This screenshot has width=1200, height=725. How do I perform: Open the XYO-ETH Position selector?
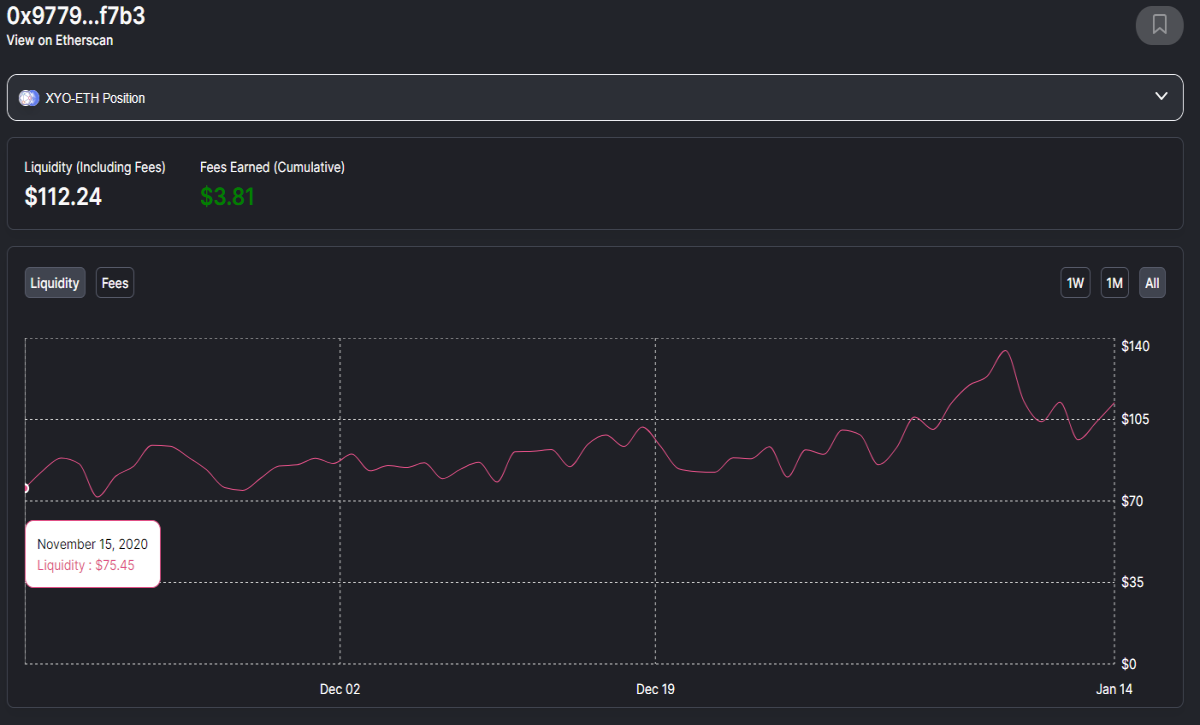(595, 98)
